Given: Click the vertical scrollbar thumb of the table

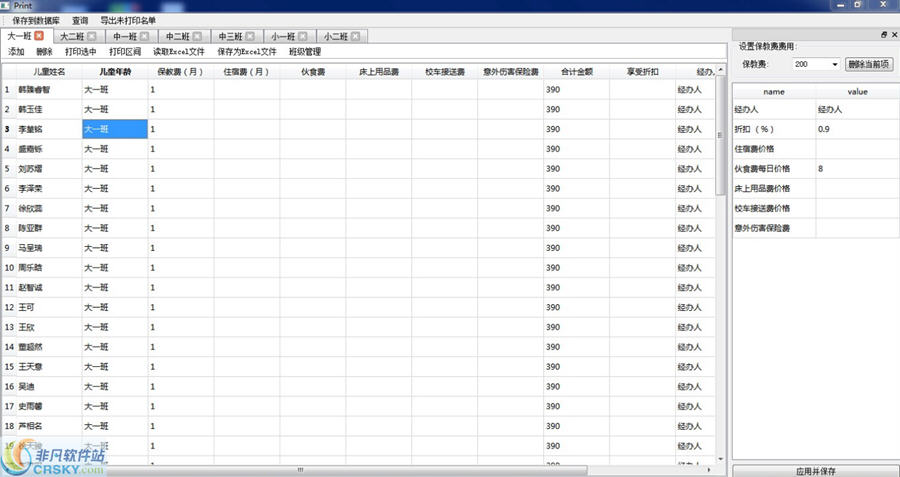Looking at the screenshot, I should (720, 135).
